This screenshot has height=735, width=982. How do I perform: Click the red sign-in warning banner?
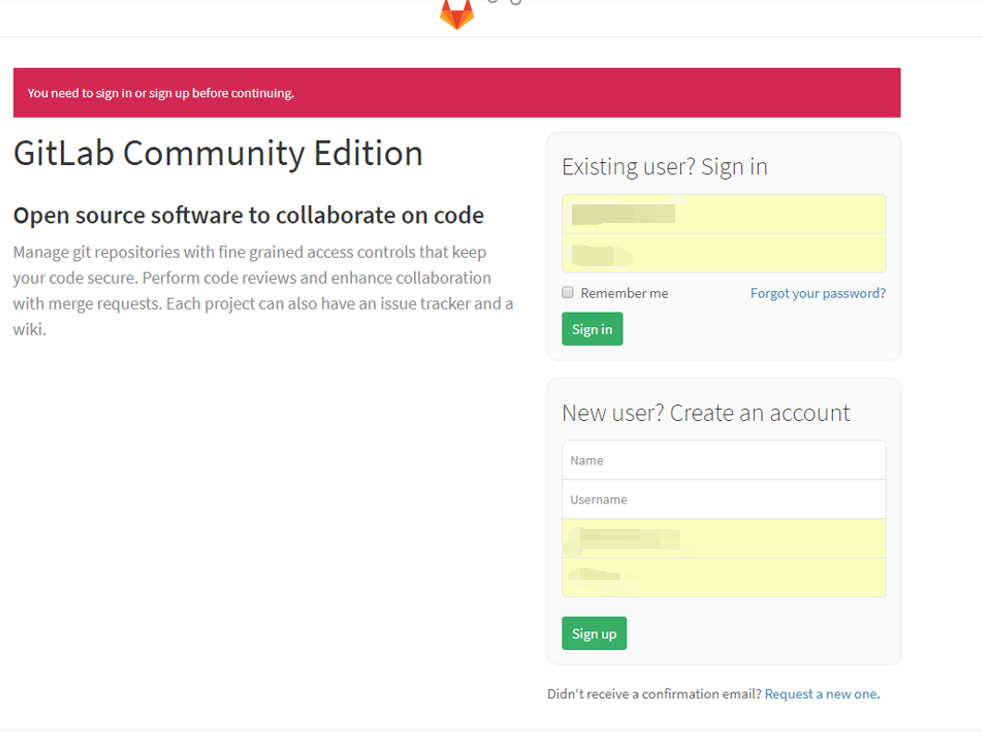click(x=457, y=93)
